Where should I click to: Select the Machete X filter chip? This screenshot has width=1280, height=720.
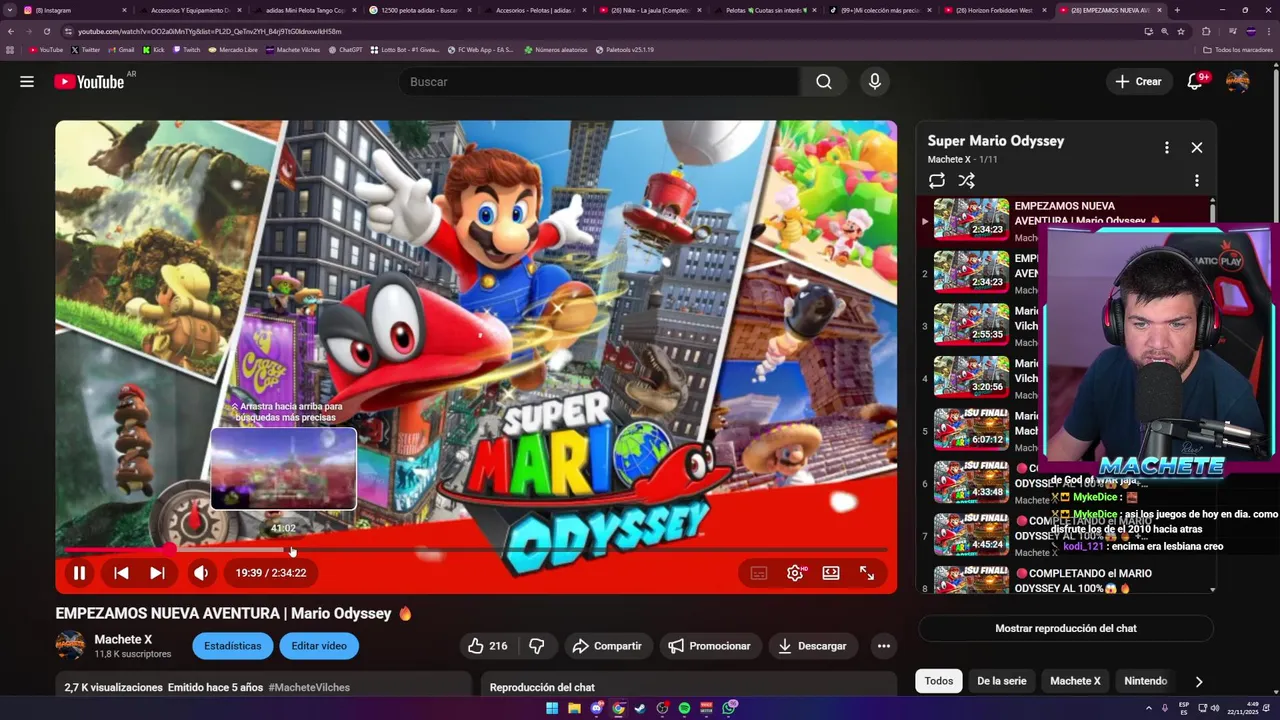[1075, 681]
